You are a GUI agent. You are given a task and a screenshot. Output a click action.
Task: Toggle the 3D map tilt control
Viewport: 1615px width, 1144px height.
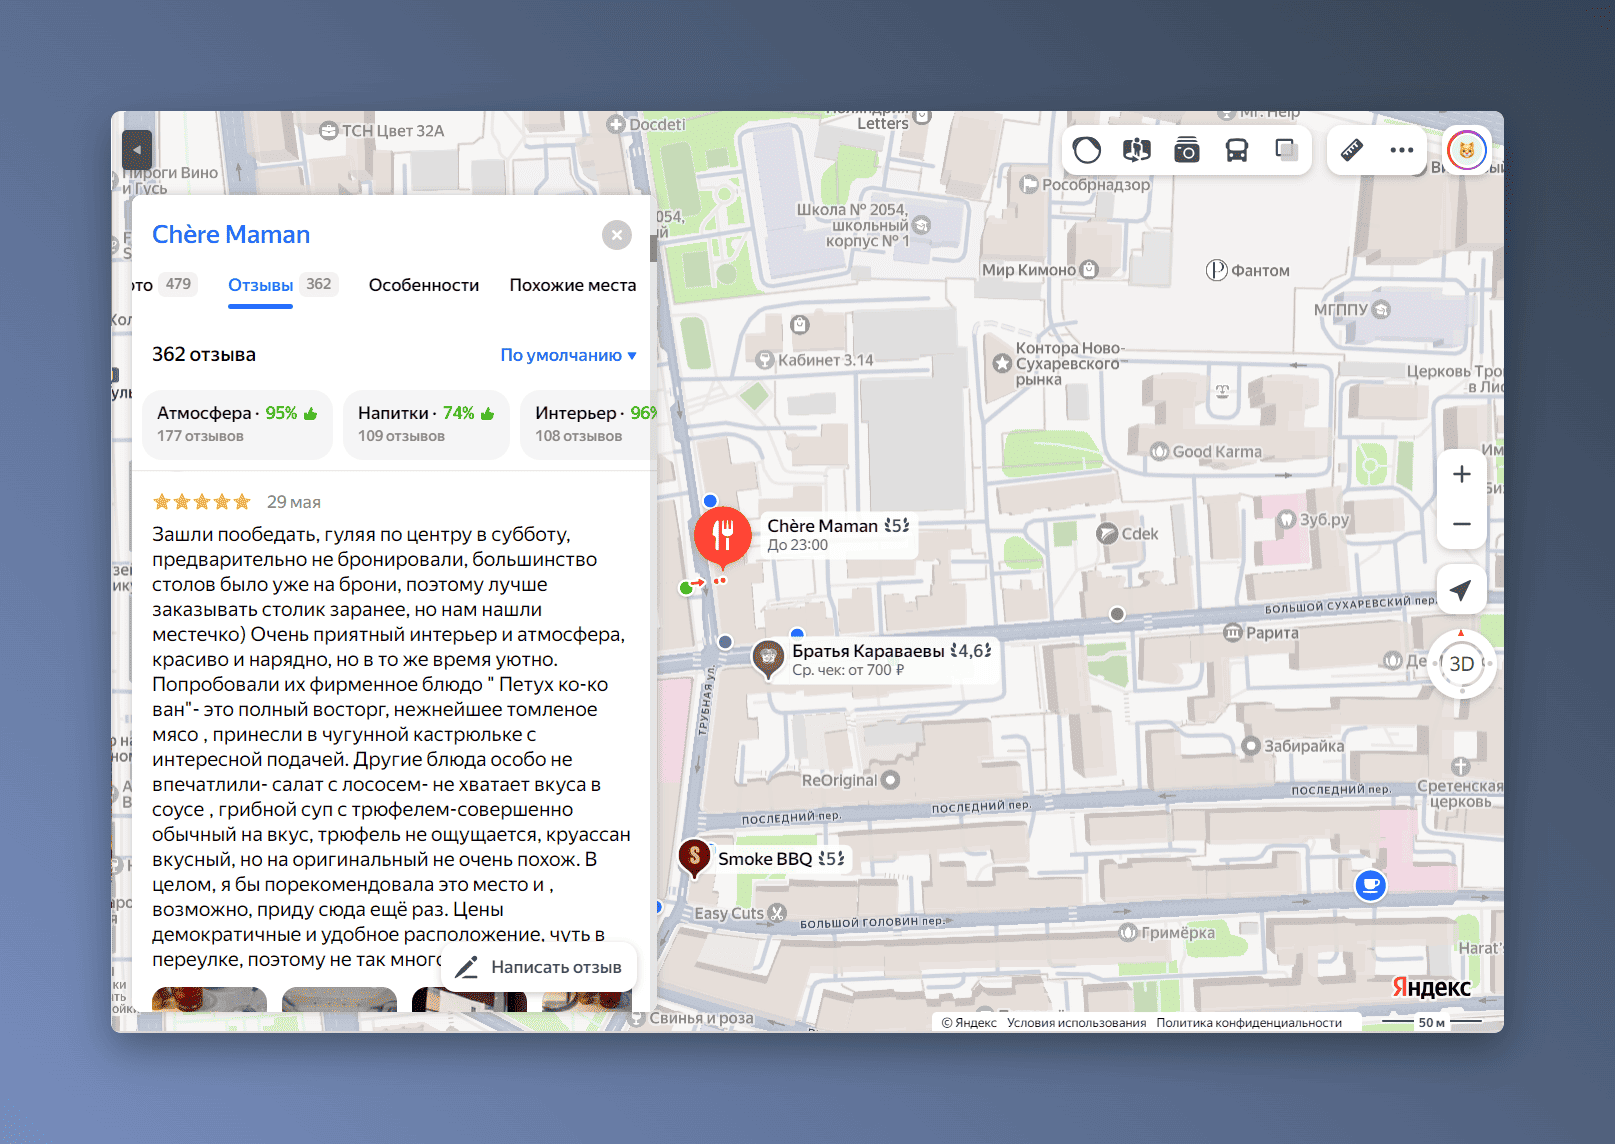(x=1462, y=664)
